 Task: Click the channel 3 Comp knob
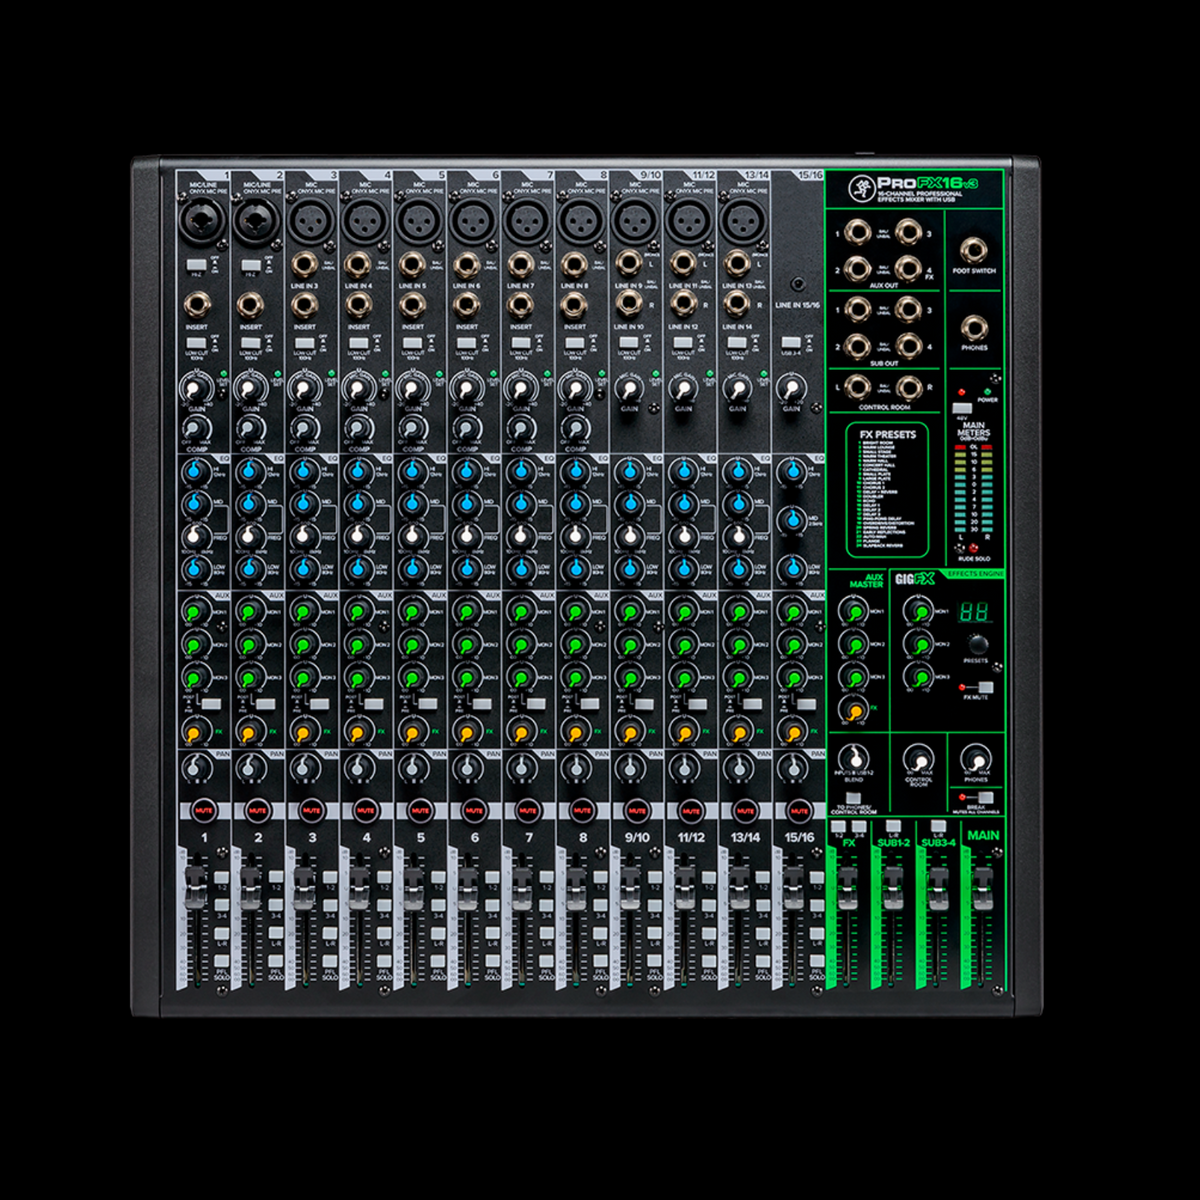(304, 428)
